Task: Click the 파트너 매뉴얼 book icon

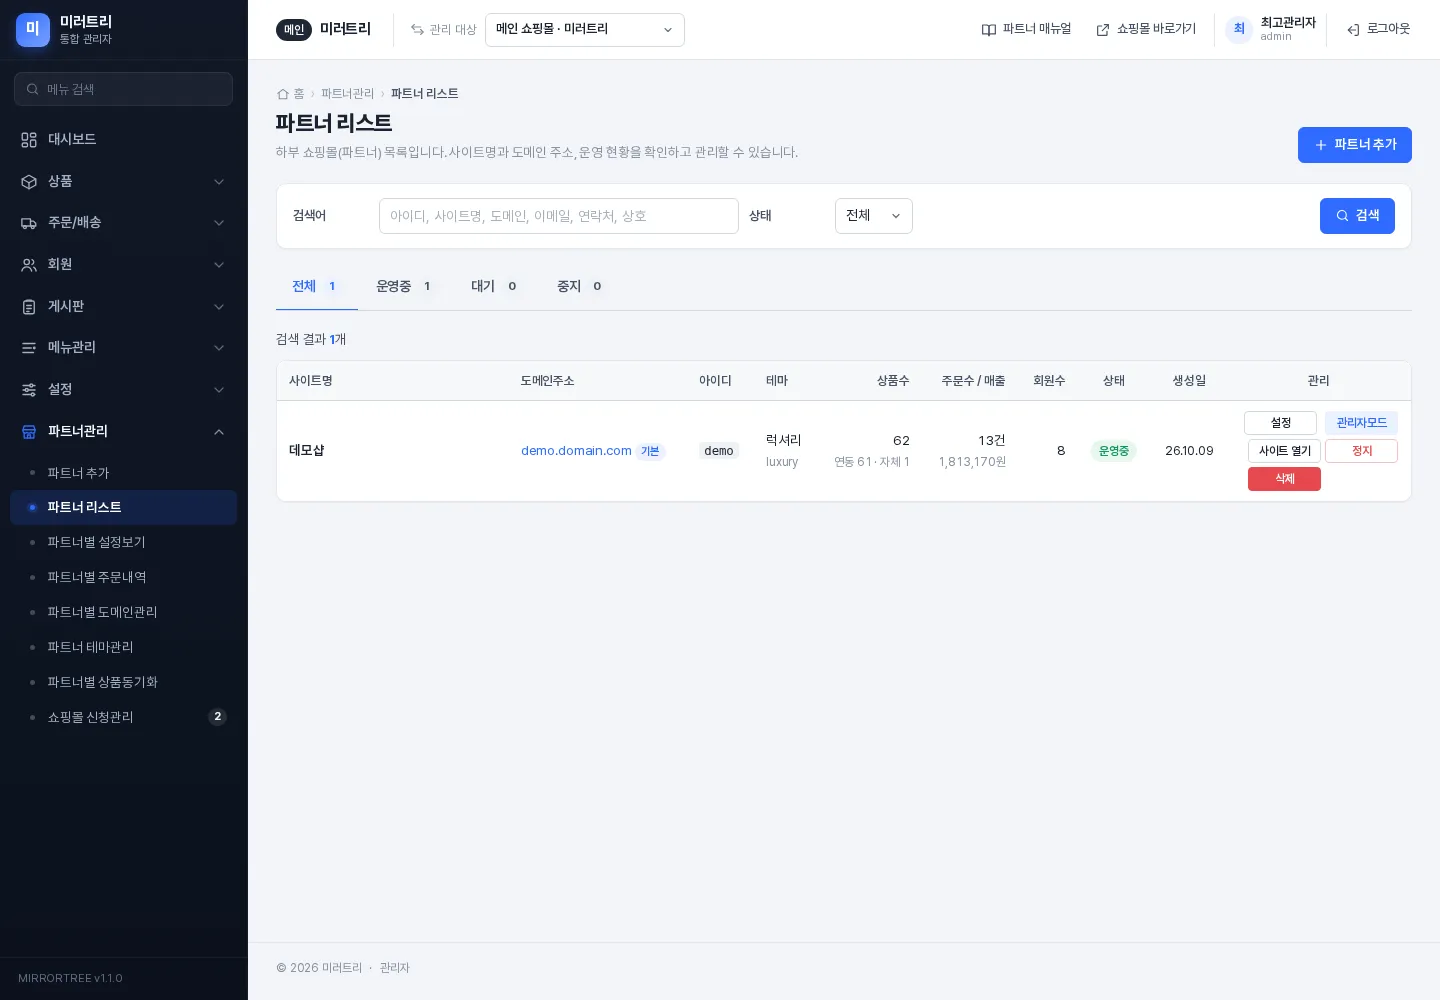Action: coord(989,30)
